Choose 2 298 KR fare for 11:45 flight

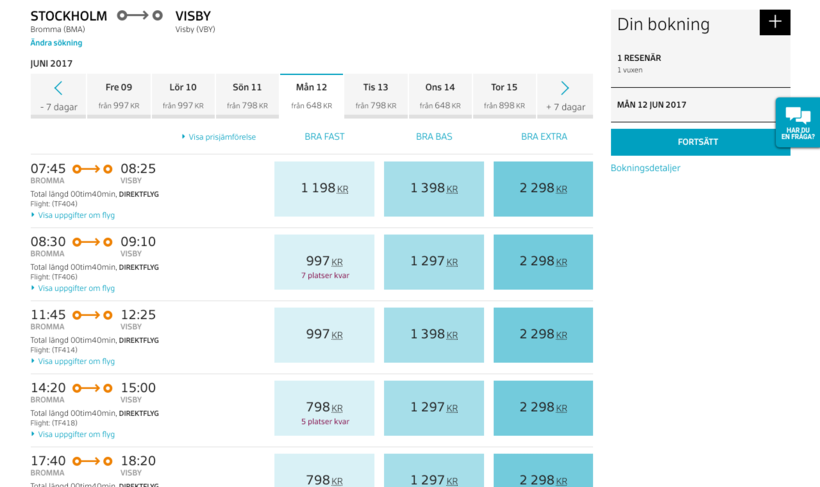(543, 335)
